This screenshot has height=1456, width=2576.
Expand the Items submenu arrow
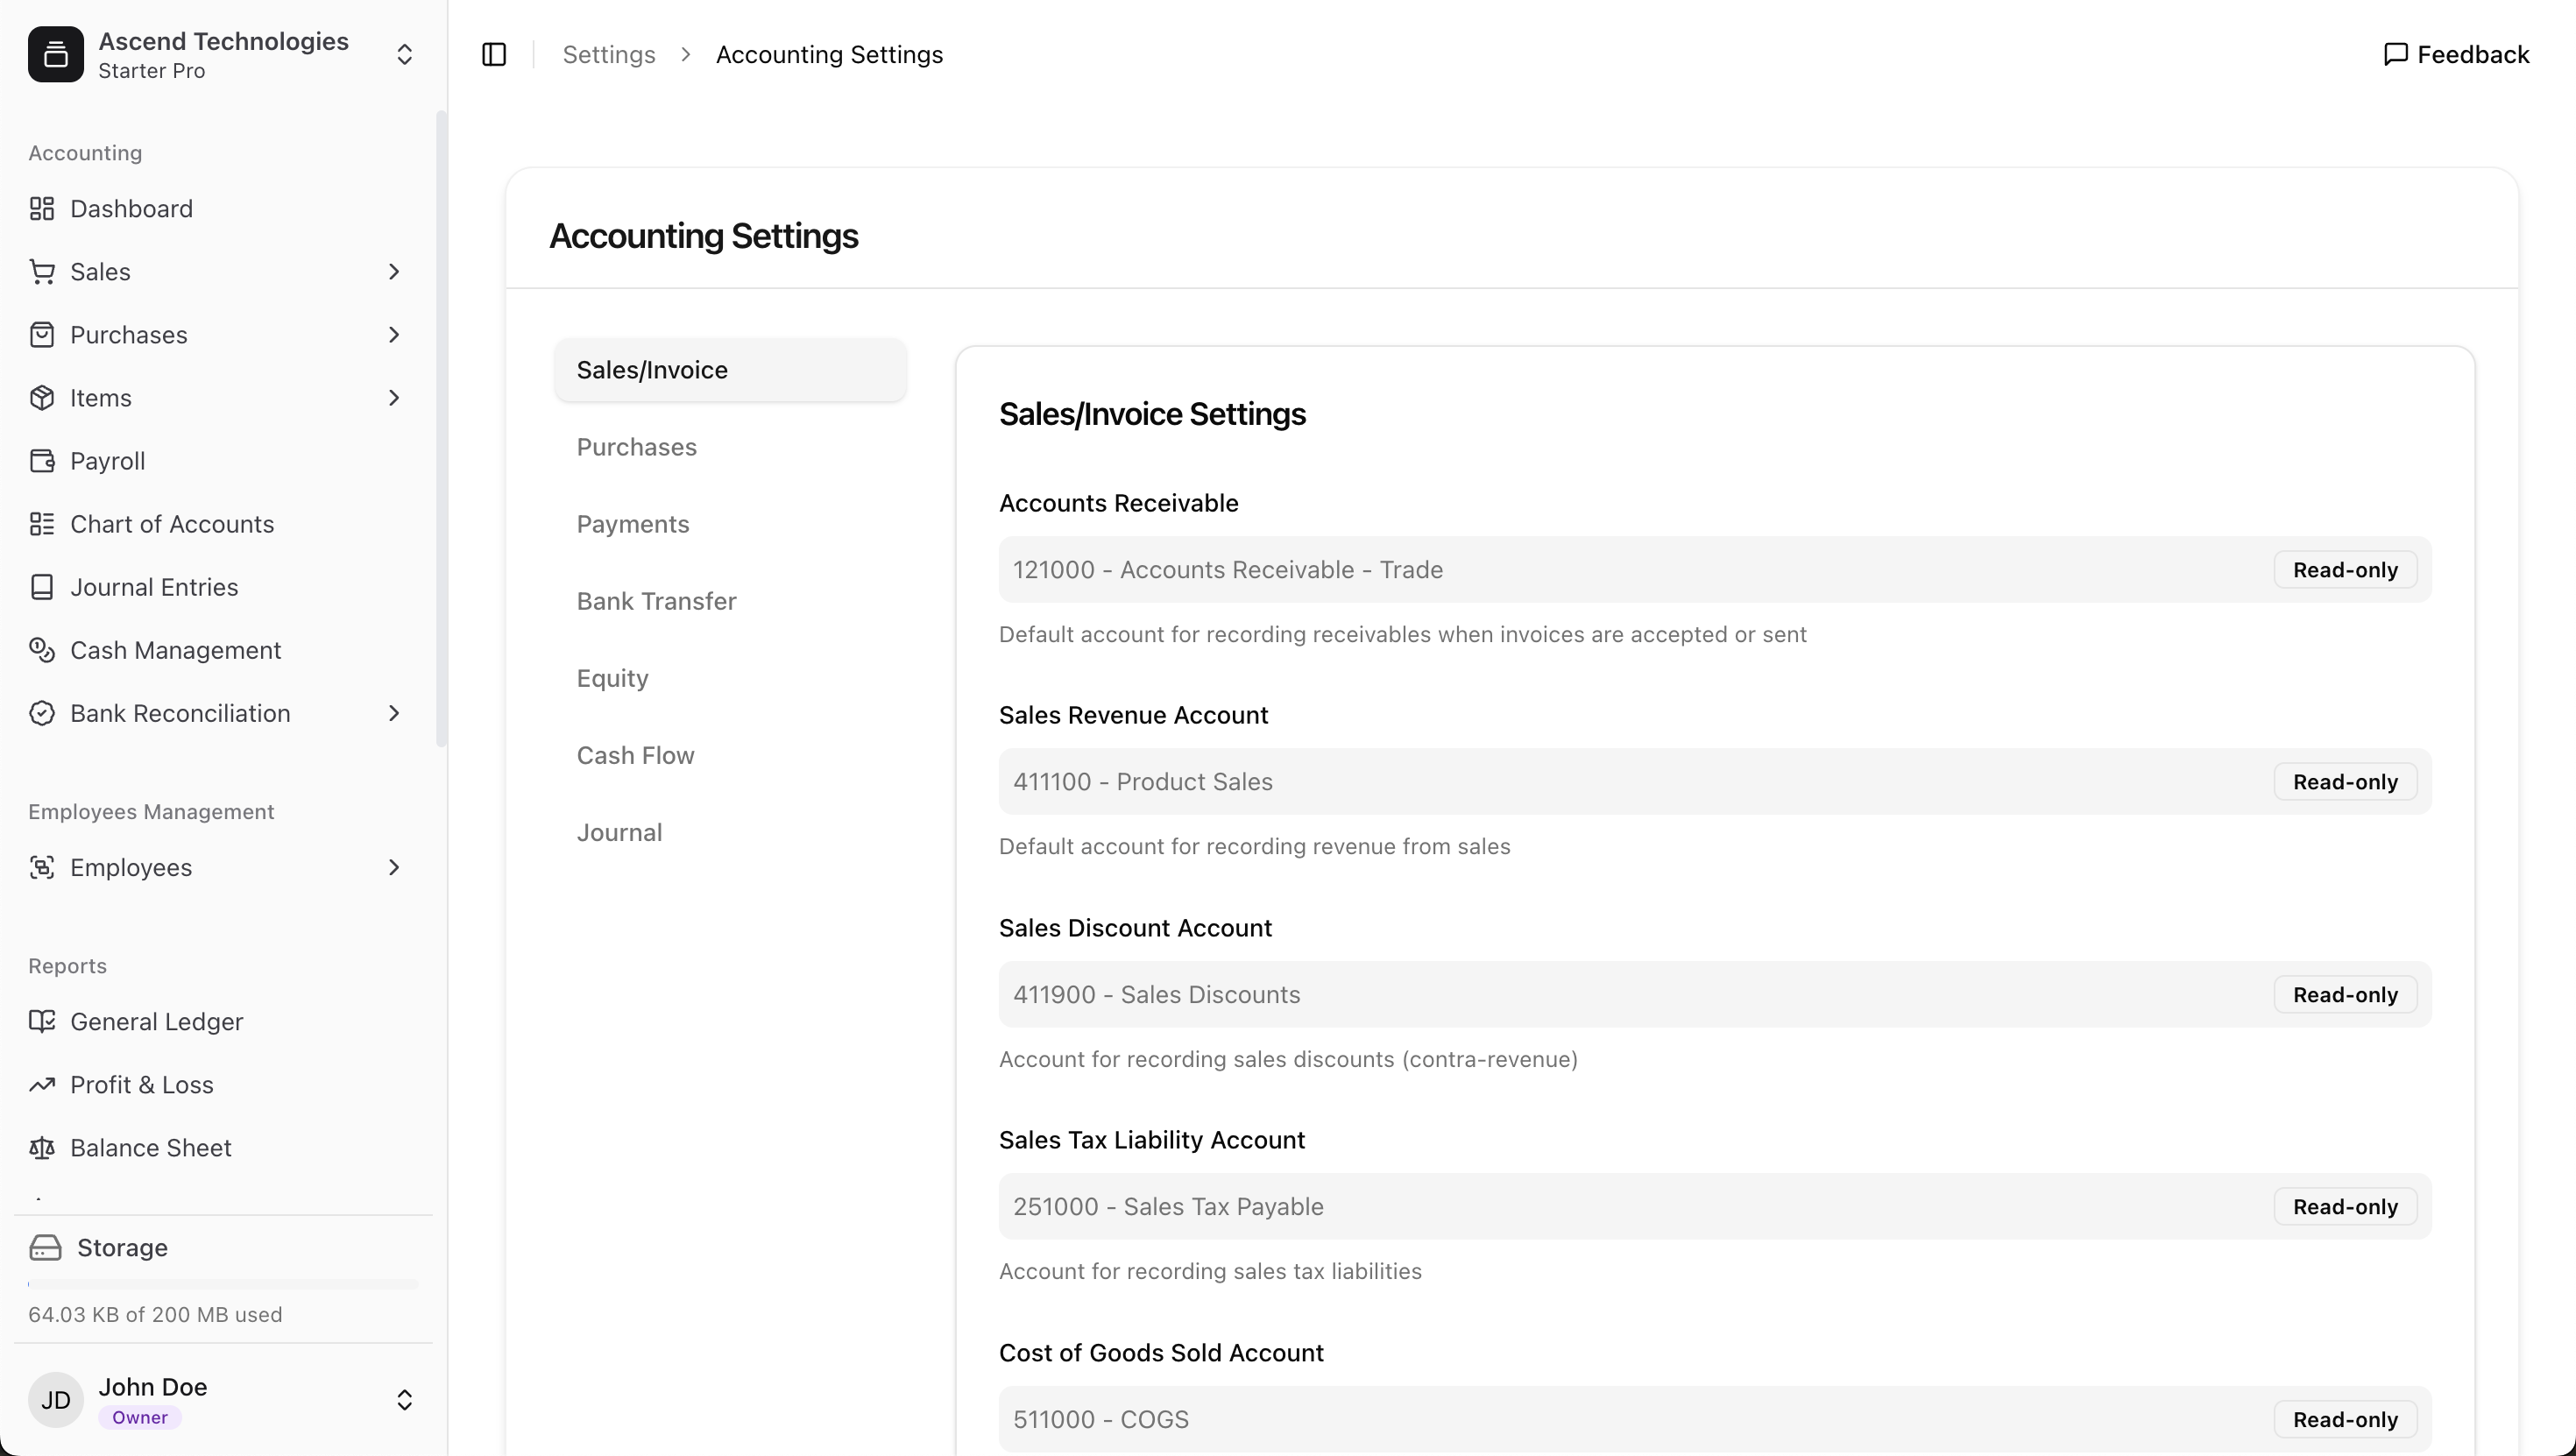pyautogui.click(x=394, y=397)
